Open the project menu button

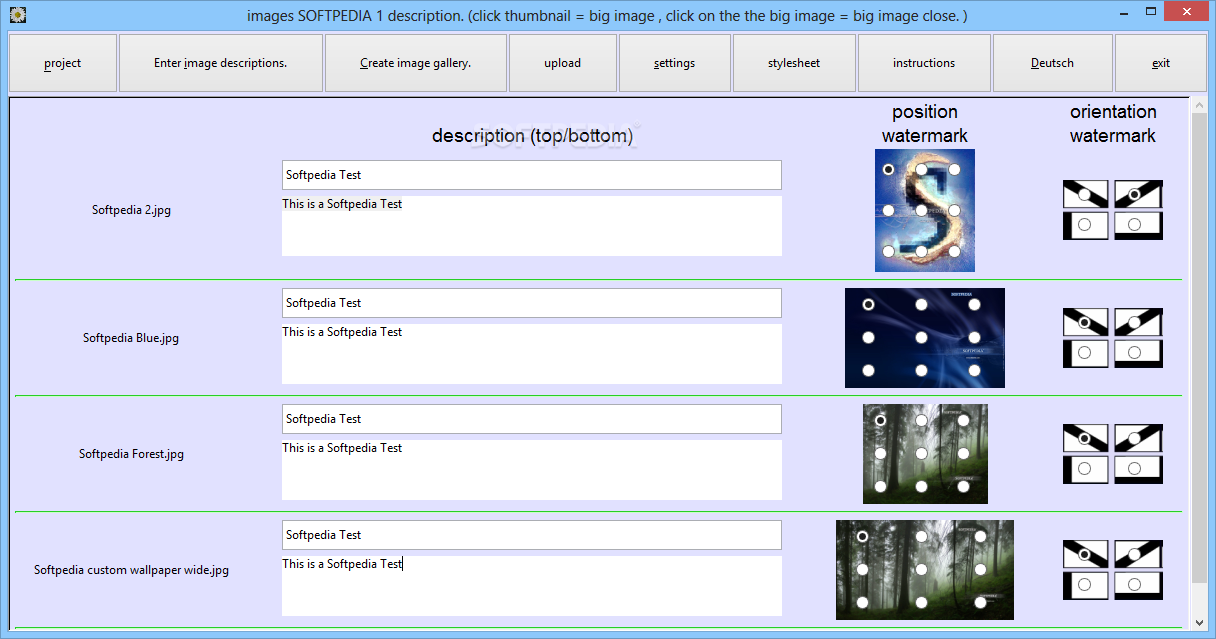(x=63, y=63)
